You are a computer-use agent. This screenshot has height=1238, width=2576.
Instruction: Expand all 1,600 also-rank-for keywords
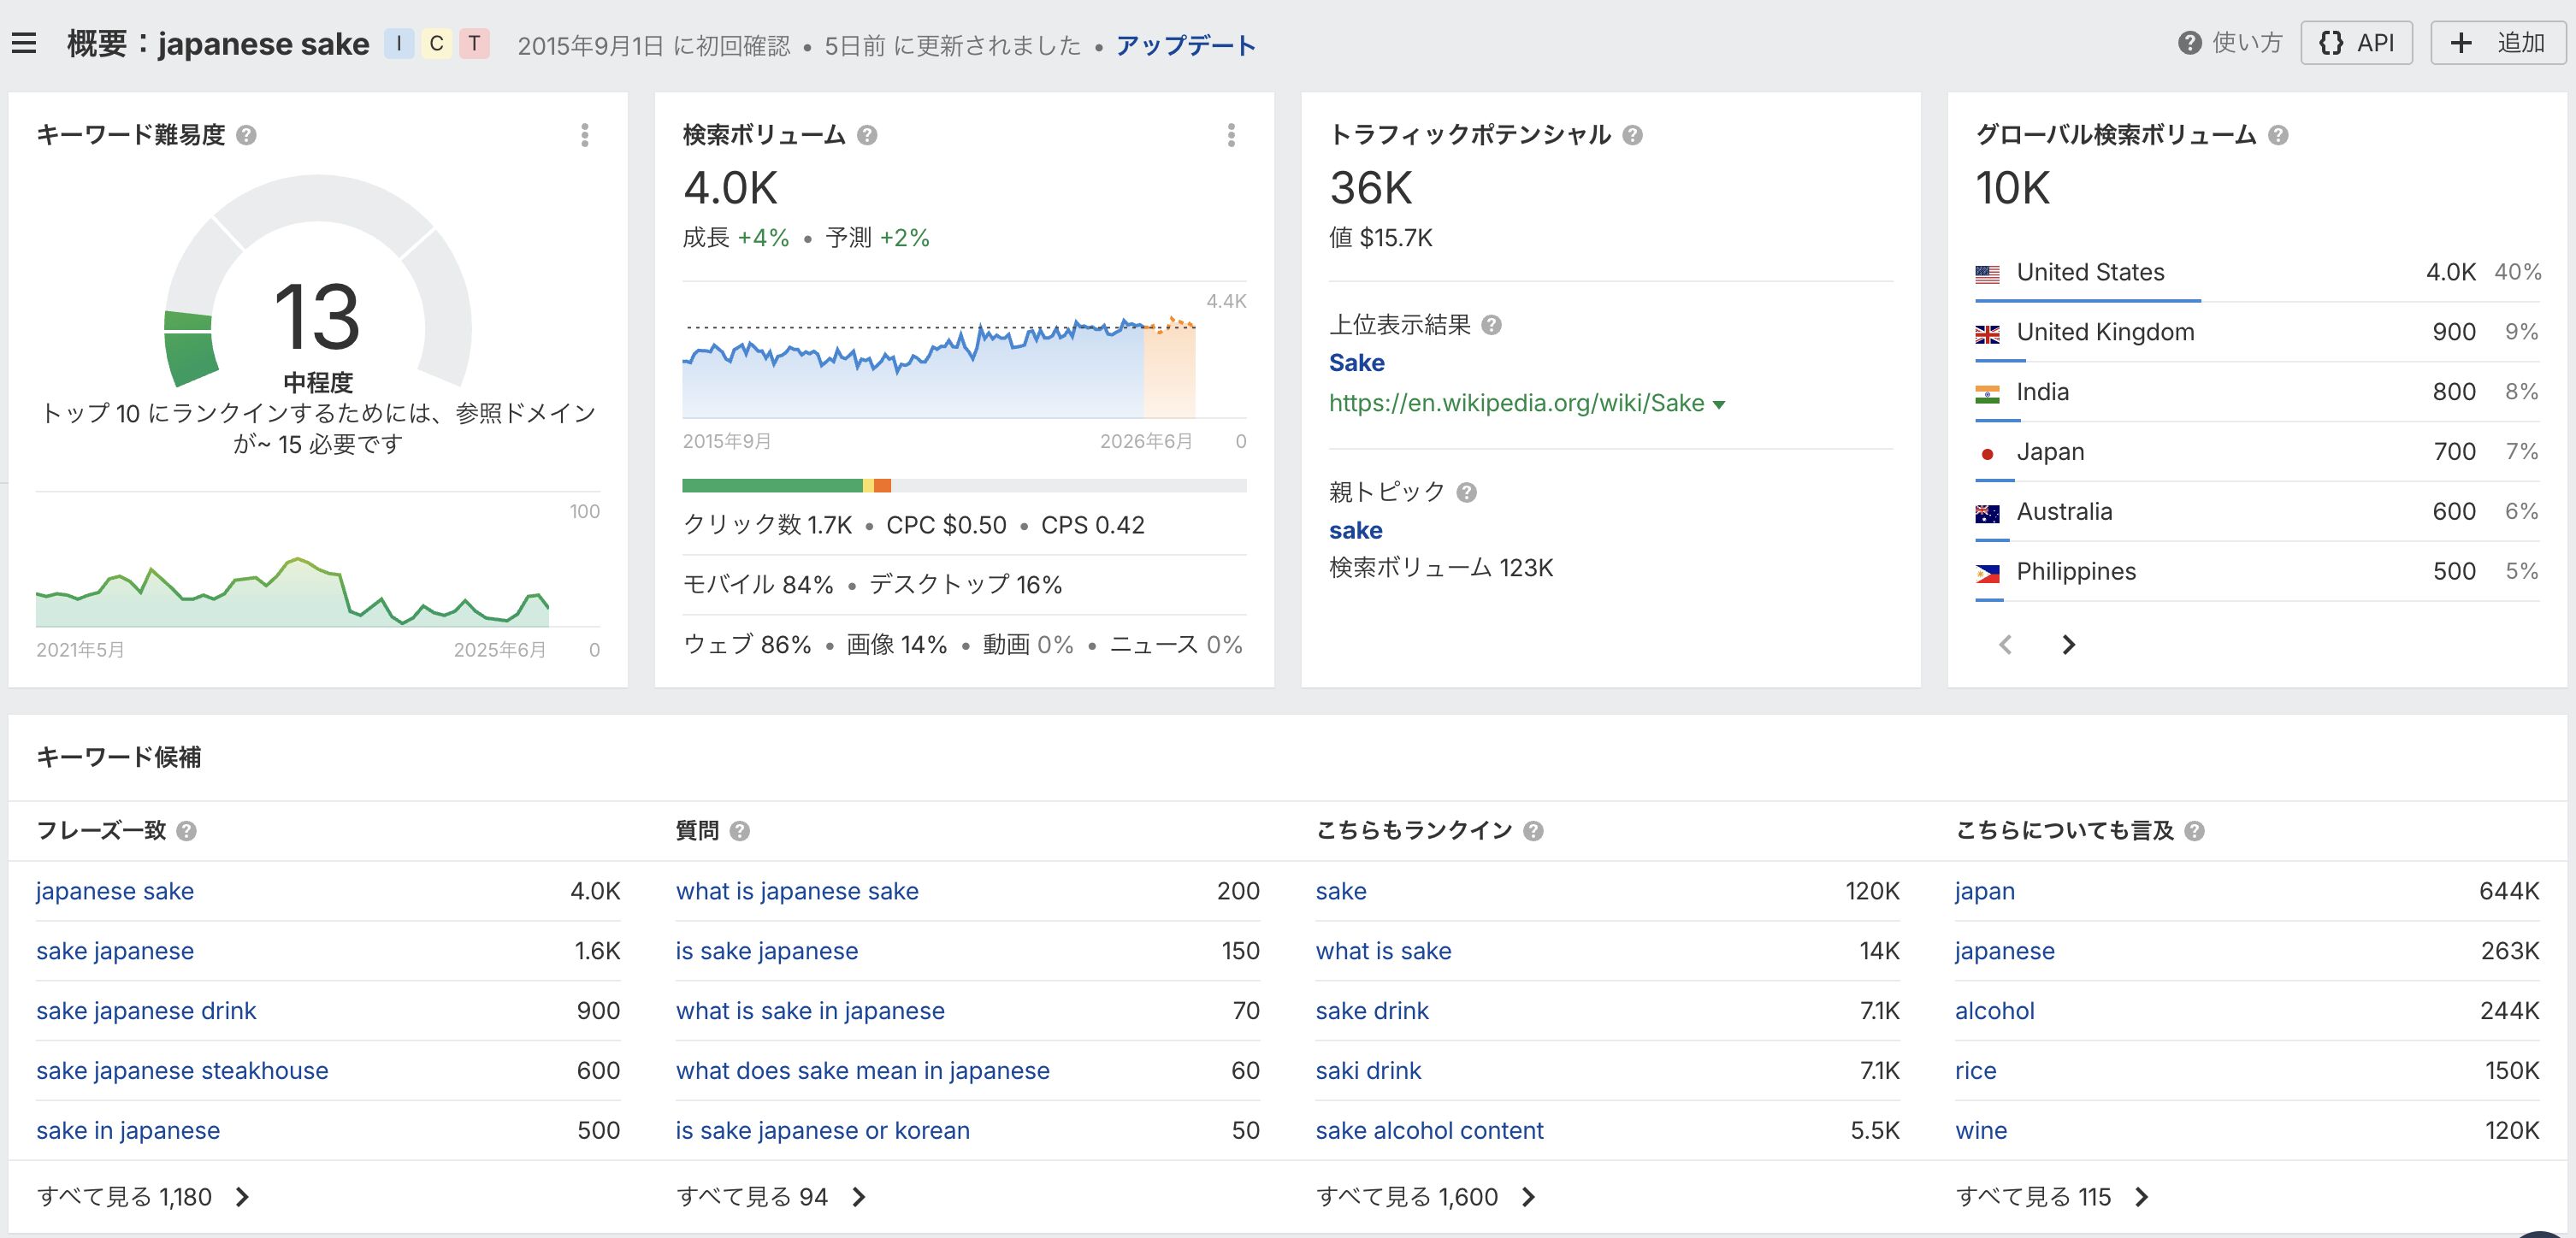(1424, 1197)
